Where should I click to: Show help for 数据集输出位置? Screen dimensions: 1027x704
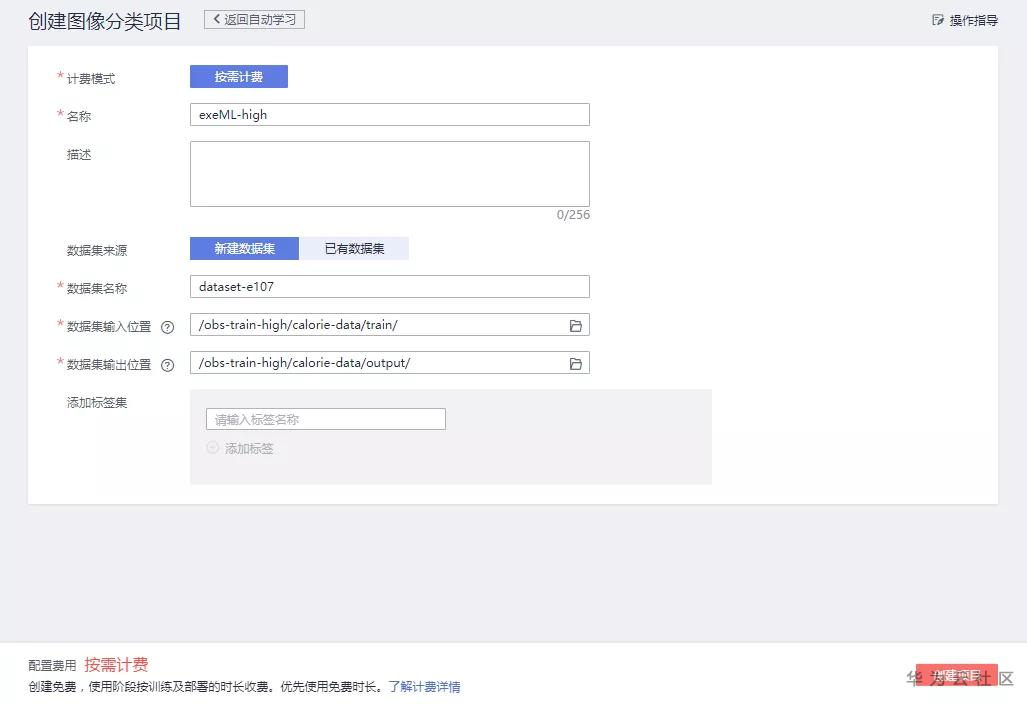pyautogui.click(x=168, y=365)
